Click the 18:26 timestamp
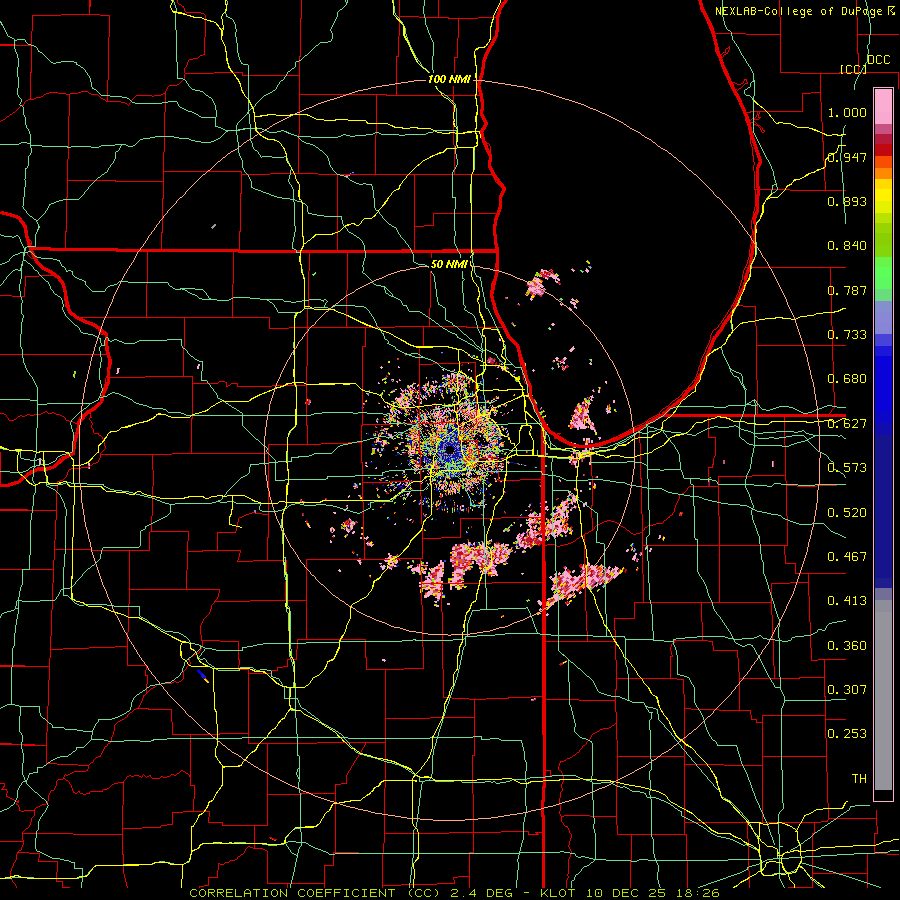 click(700, 893)
